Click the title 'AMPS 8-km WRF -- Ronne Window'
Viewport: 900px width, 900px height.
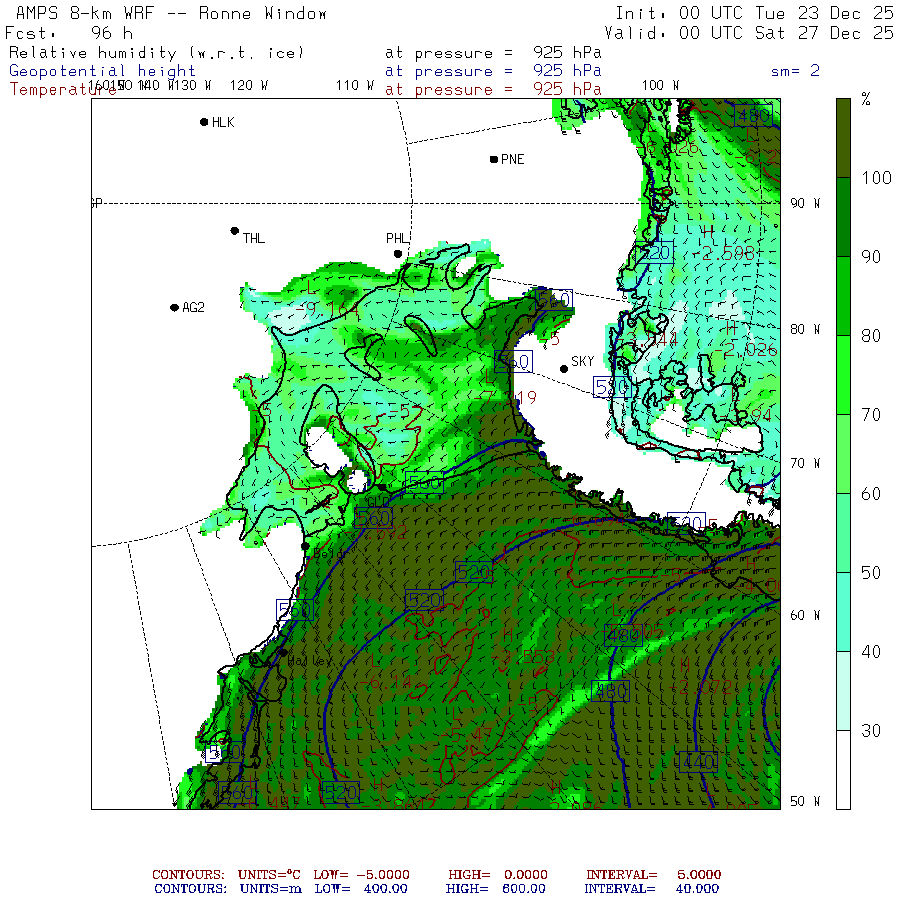pyautogui.click(x=171, y=13)
